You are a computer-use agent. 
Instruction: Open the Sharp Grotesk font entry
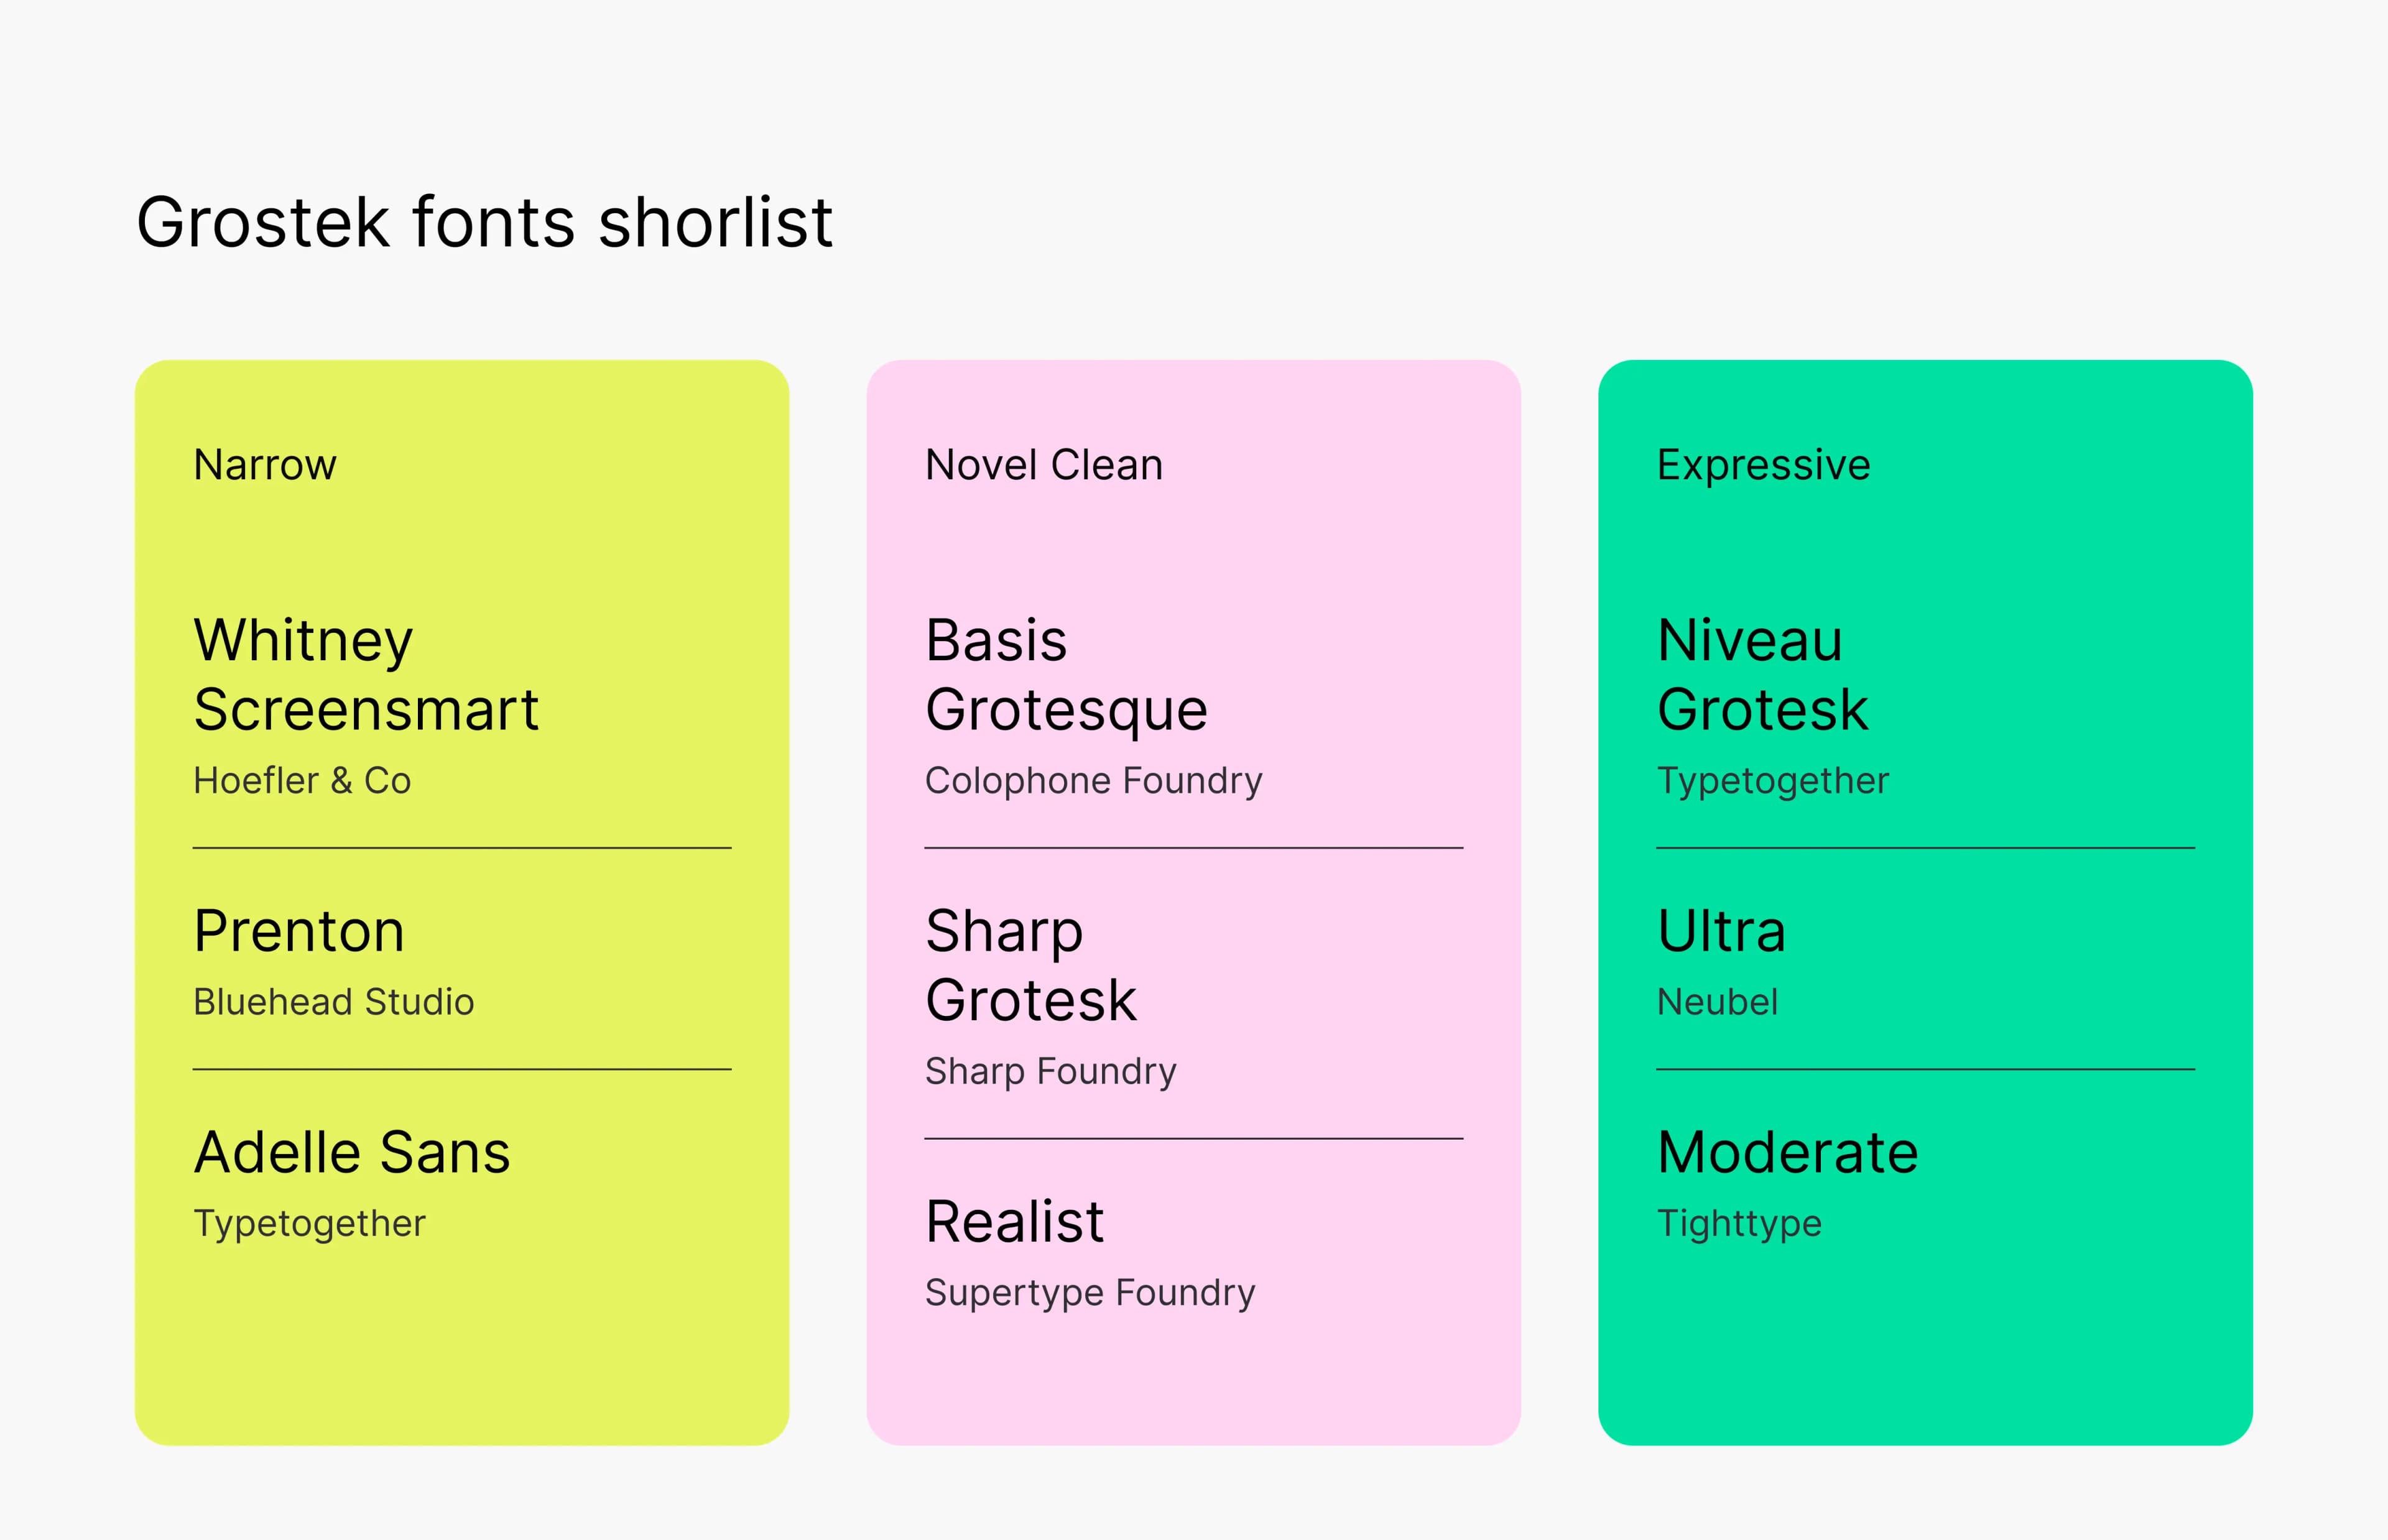click(1030, 966)
